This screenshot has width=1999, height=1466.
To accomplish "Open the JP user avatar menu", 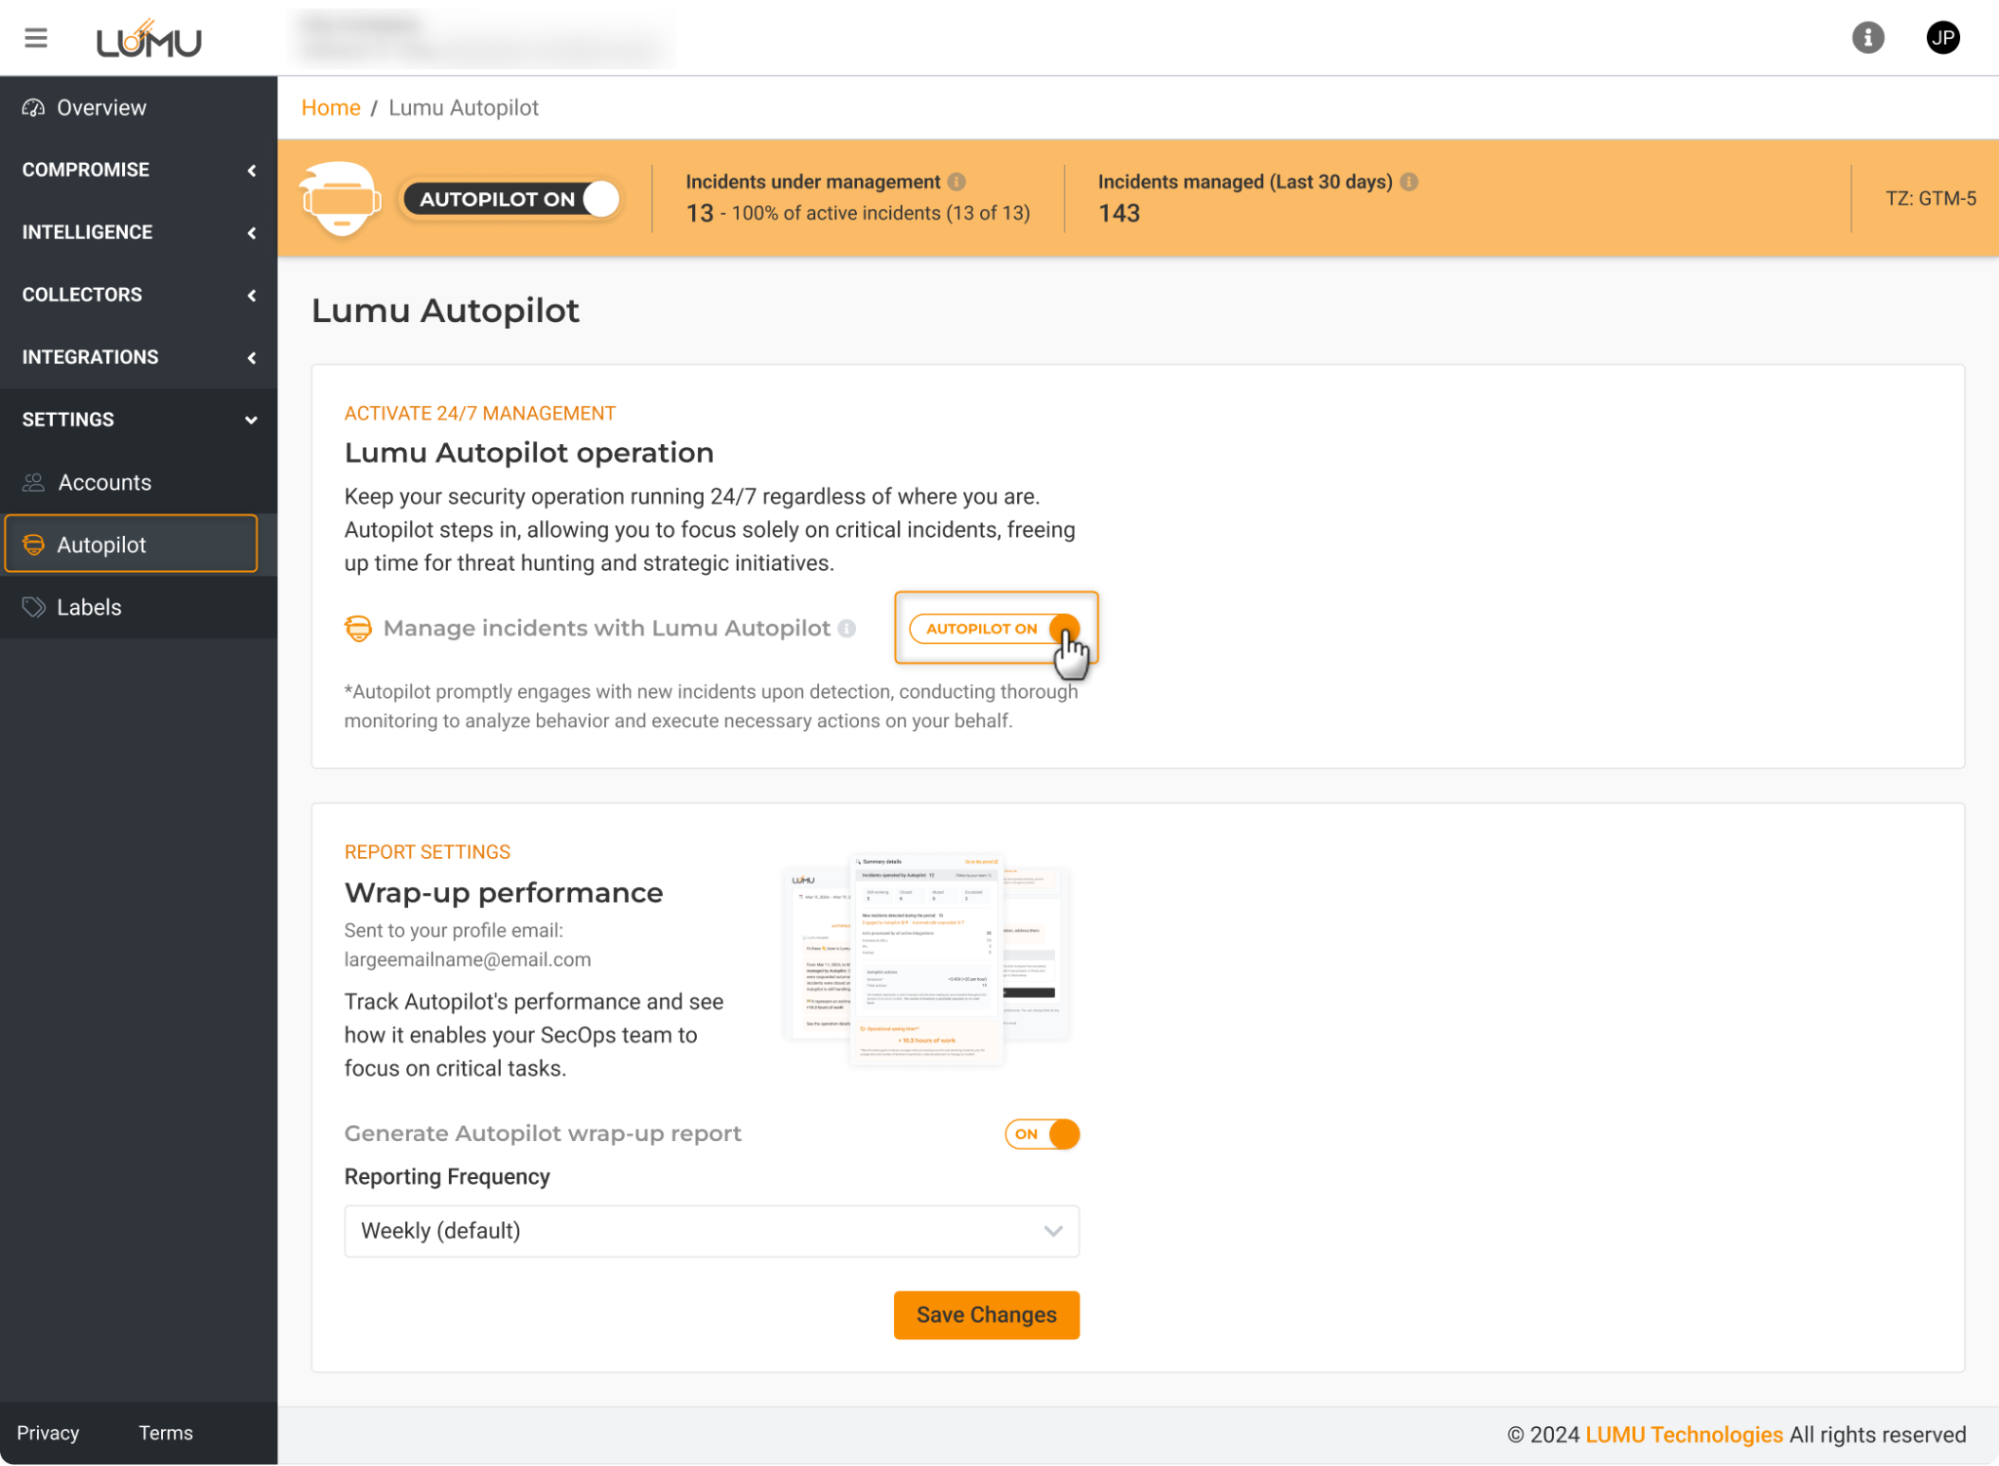I will coord(1942,38).
